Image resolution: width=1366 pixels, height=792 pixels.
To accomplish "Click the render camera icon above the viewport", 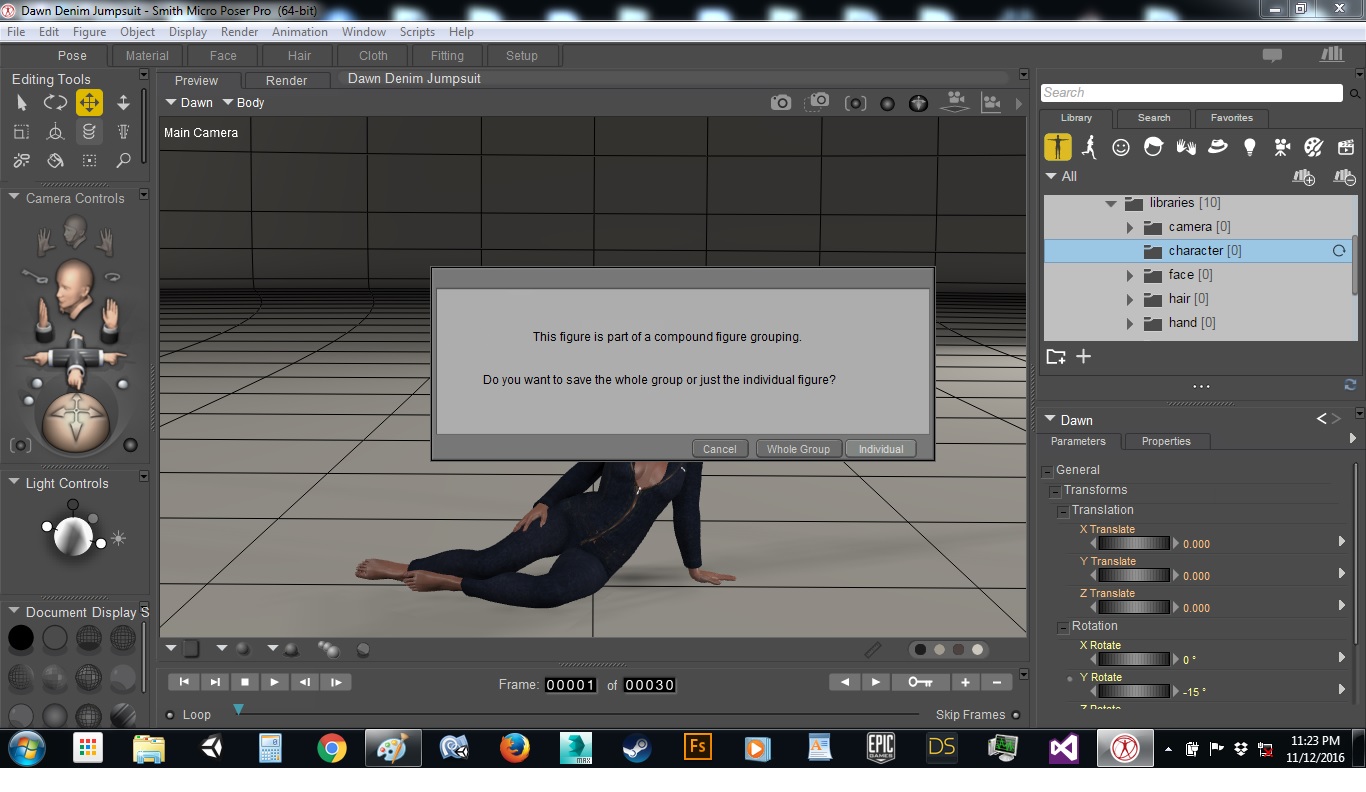I will [780, 103].
